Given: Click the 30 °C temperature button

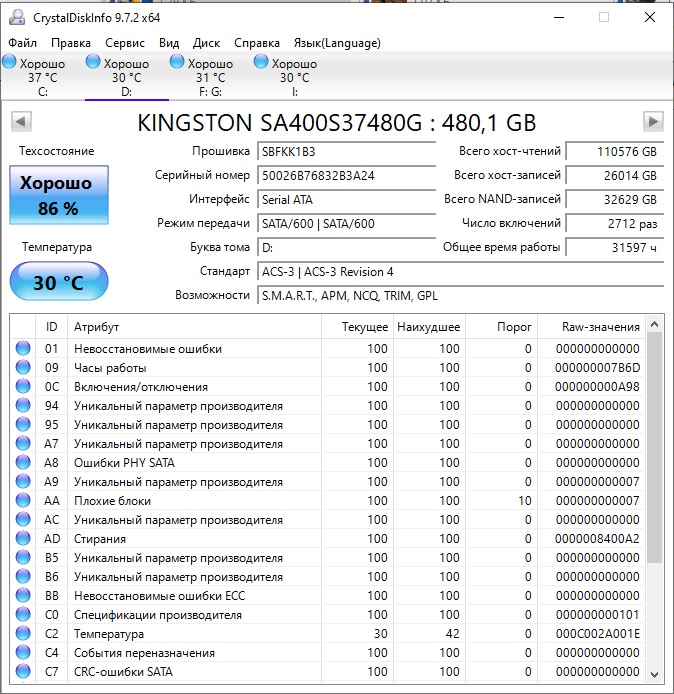Looking at the screenshot, I should (59, 281).
